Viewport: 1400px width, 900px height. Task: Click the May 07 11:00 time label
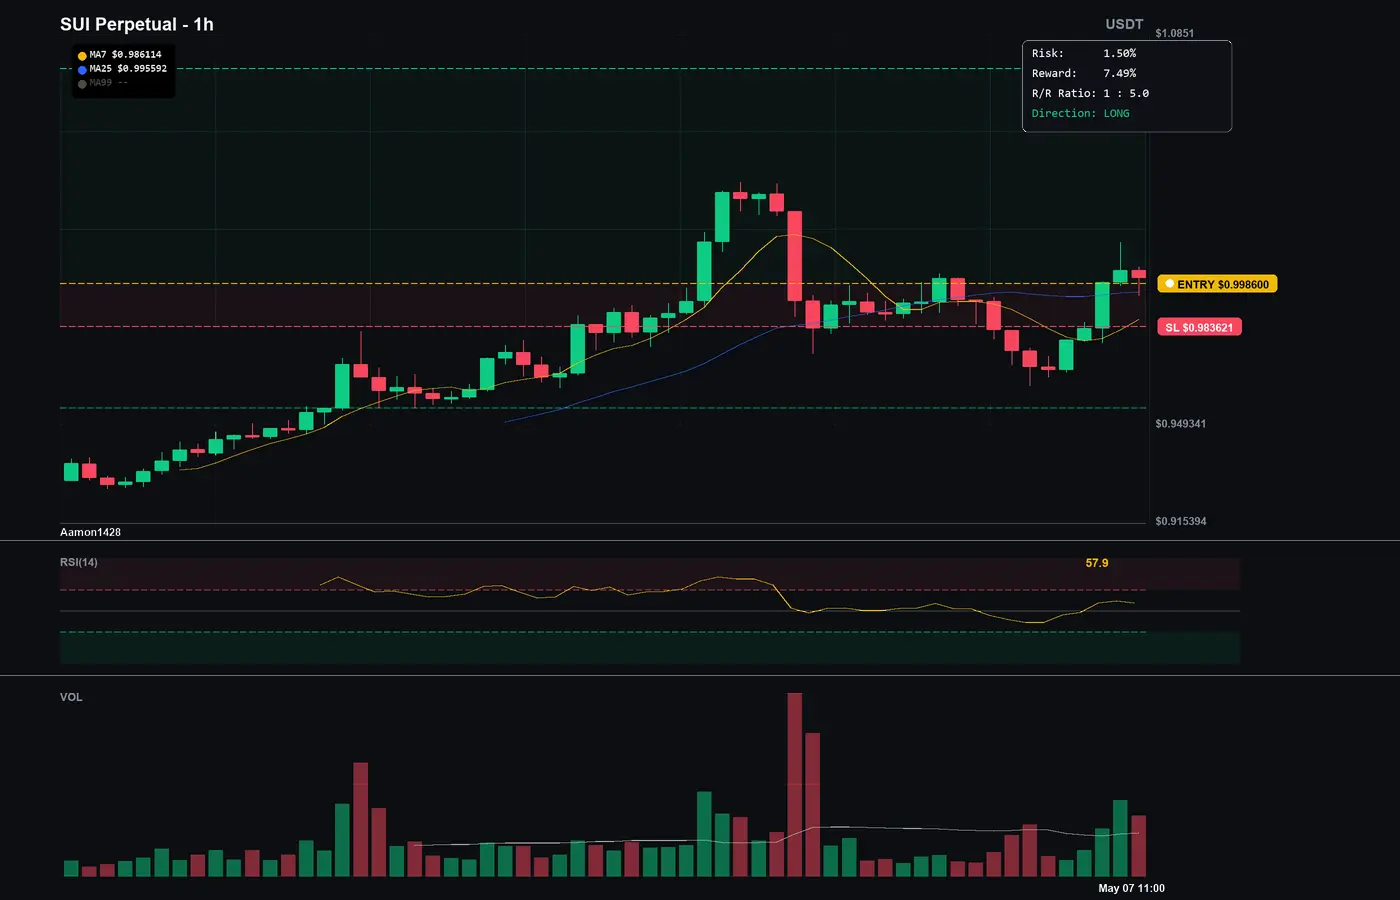[1131, 888]
